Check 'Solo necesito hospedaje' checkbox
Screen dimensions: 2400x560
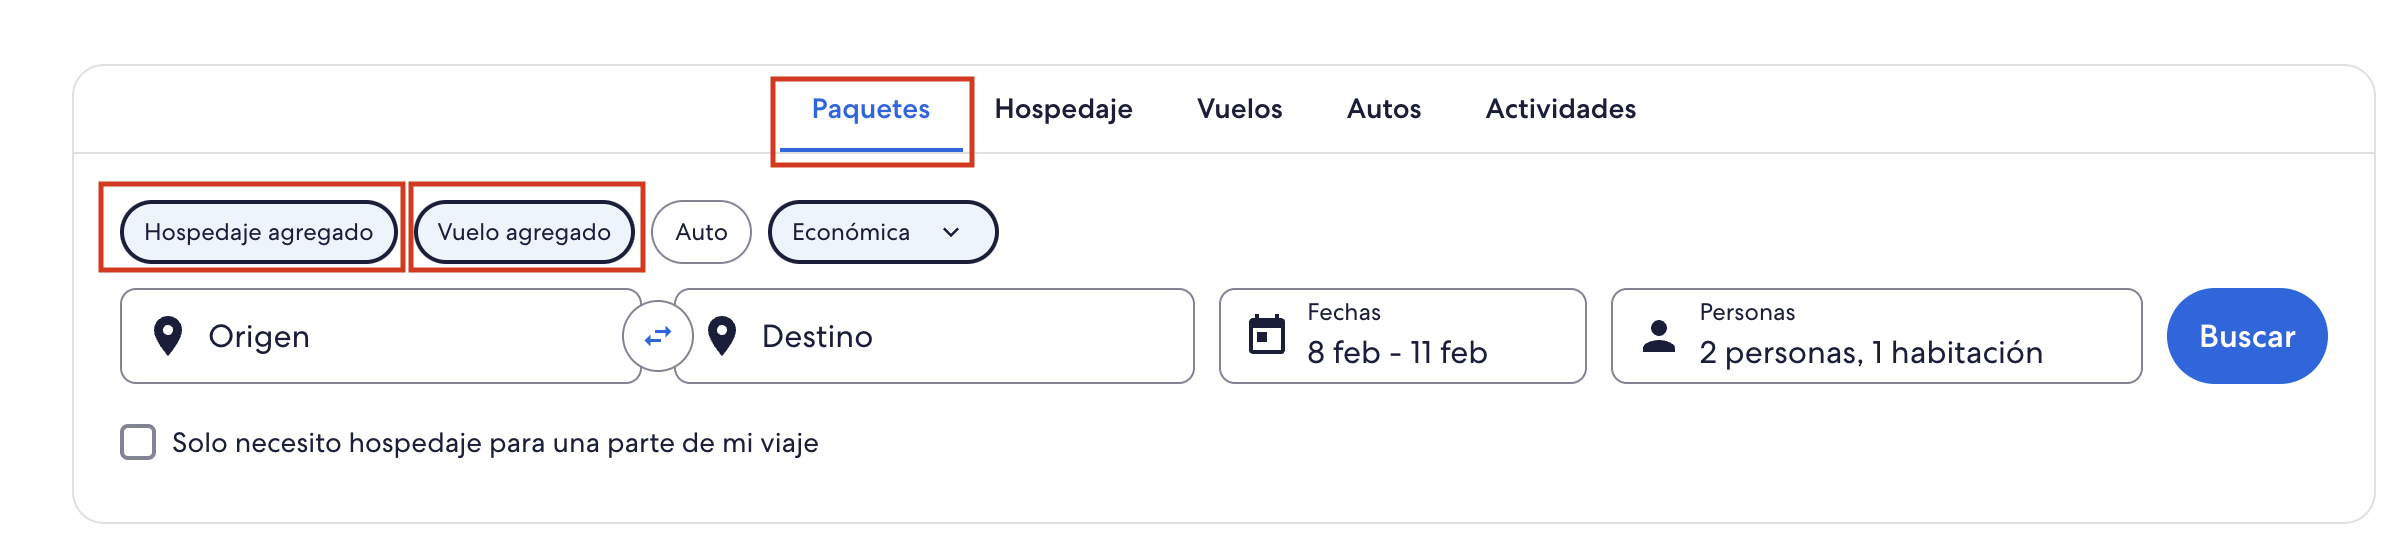click(x=138, y=442)
